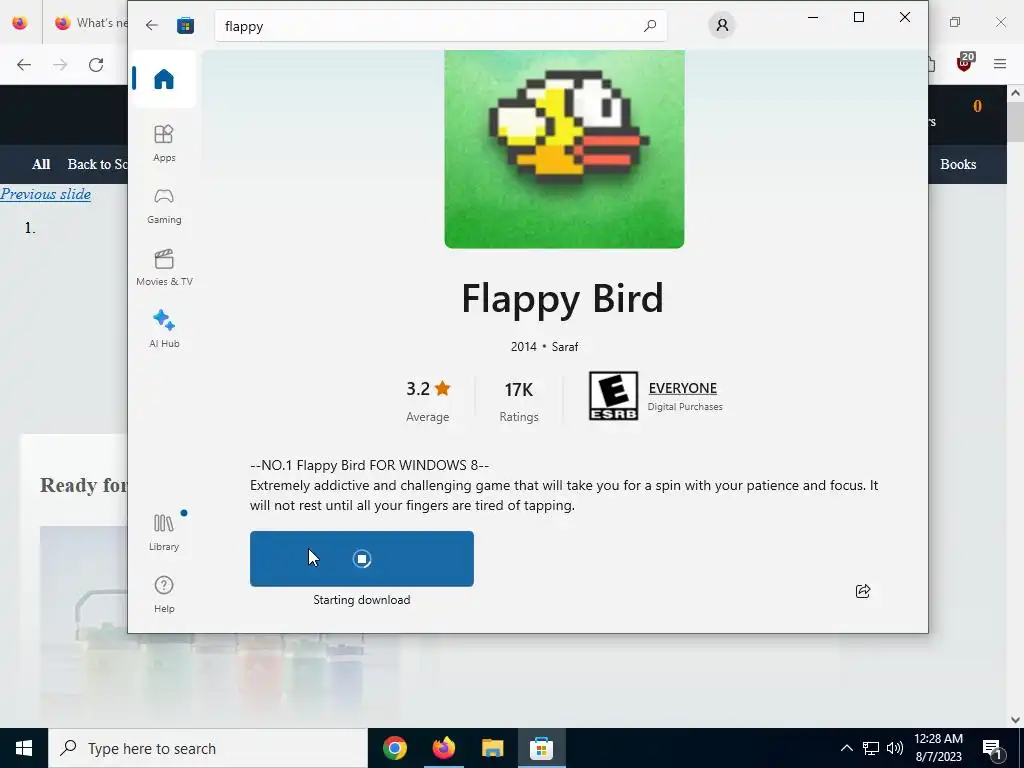Click Firefox back button

(24, 65)
